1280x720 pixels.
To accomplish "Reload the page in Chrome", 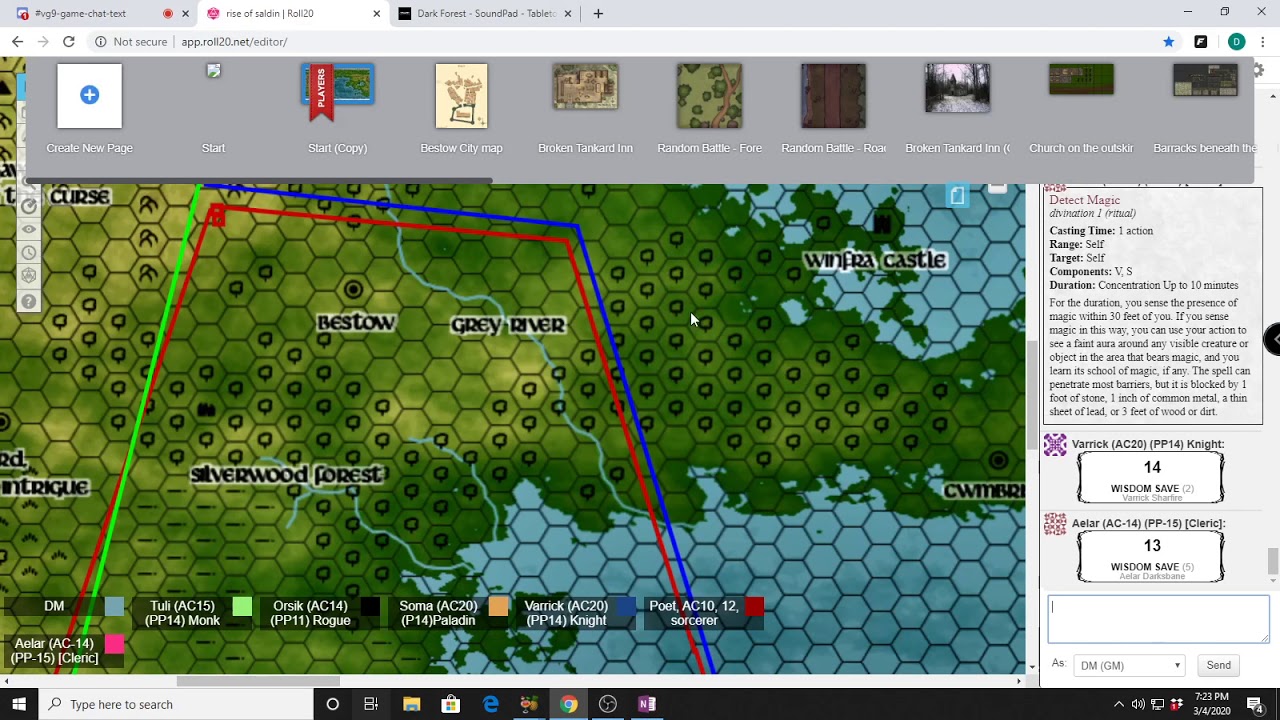I will coord(68,41).
